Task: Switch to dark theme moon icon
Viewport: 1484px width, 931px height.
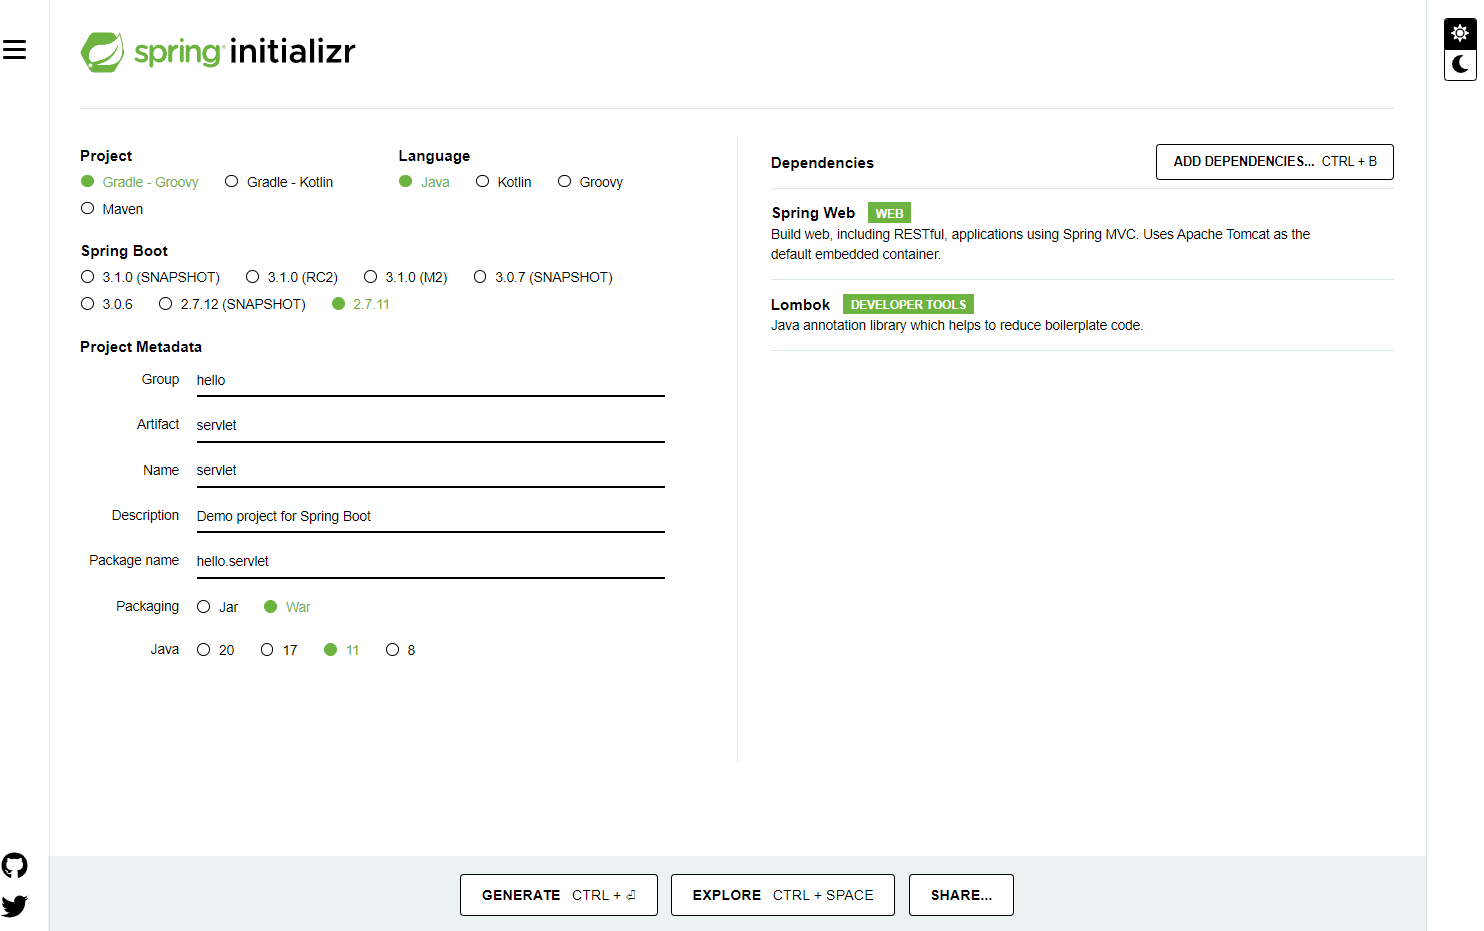Action: pos(1460,65)
